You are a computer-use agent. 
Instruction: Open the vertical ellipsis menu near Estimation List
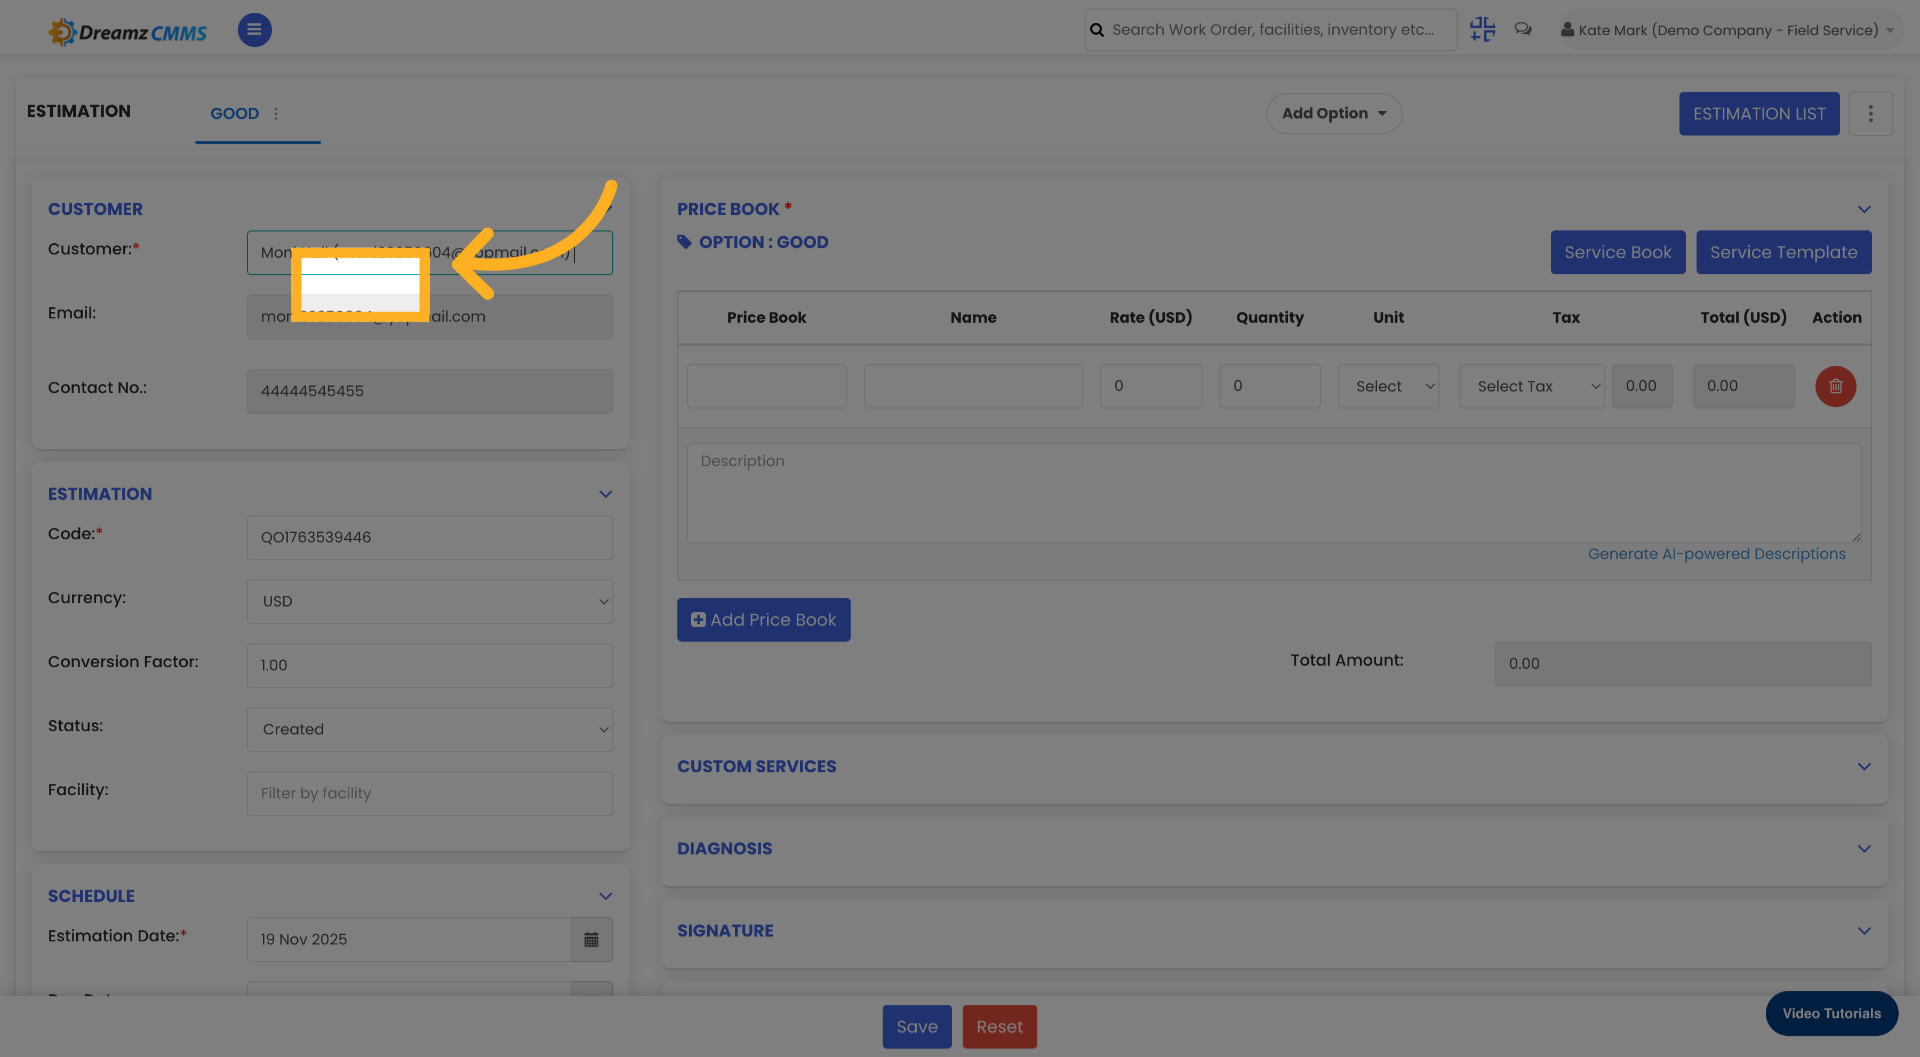1871,113
